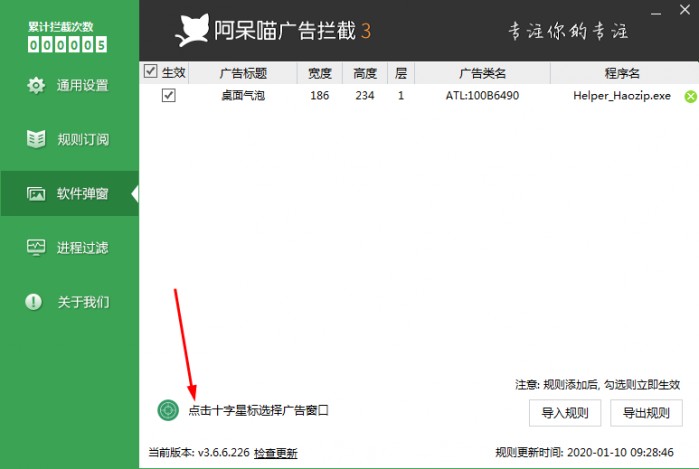This screenshot has height=469, width=699.
Task: Open the 关于我们 tab
Action: tap(70, 302)
